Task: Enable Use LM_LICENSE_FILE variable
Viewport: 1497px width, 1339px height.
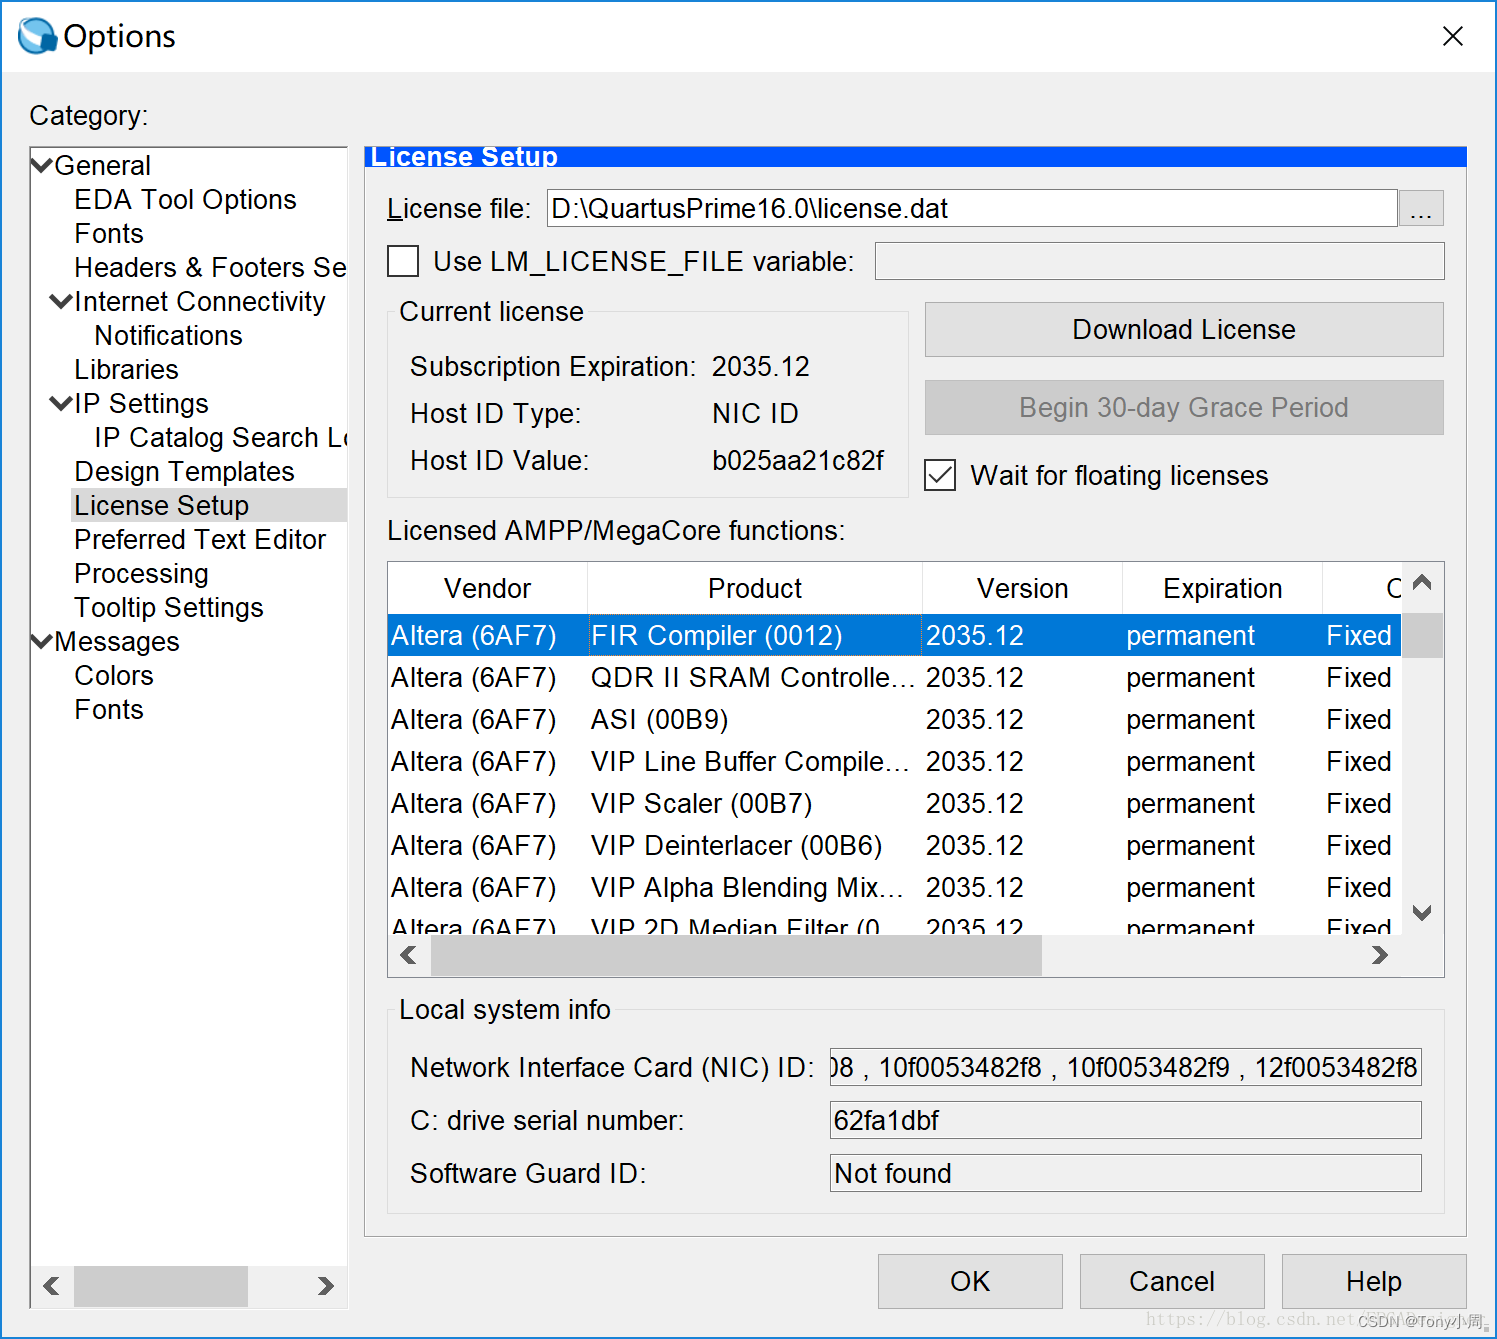Action: [x=402, y=261]
